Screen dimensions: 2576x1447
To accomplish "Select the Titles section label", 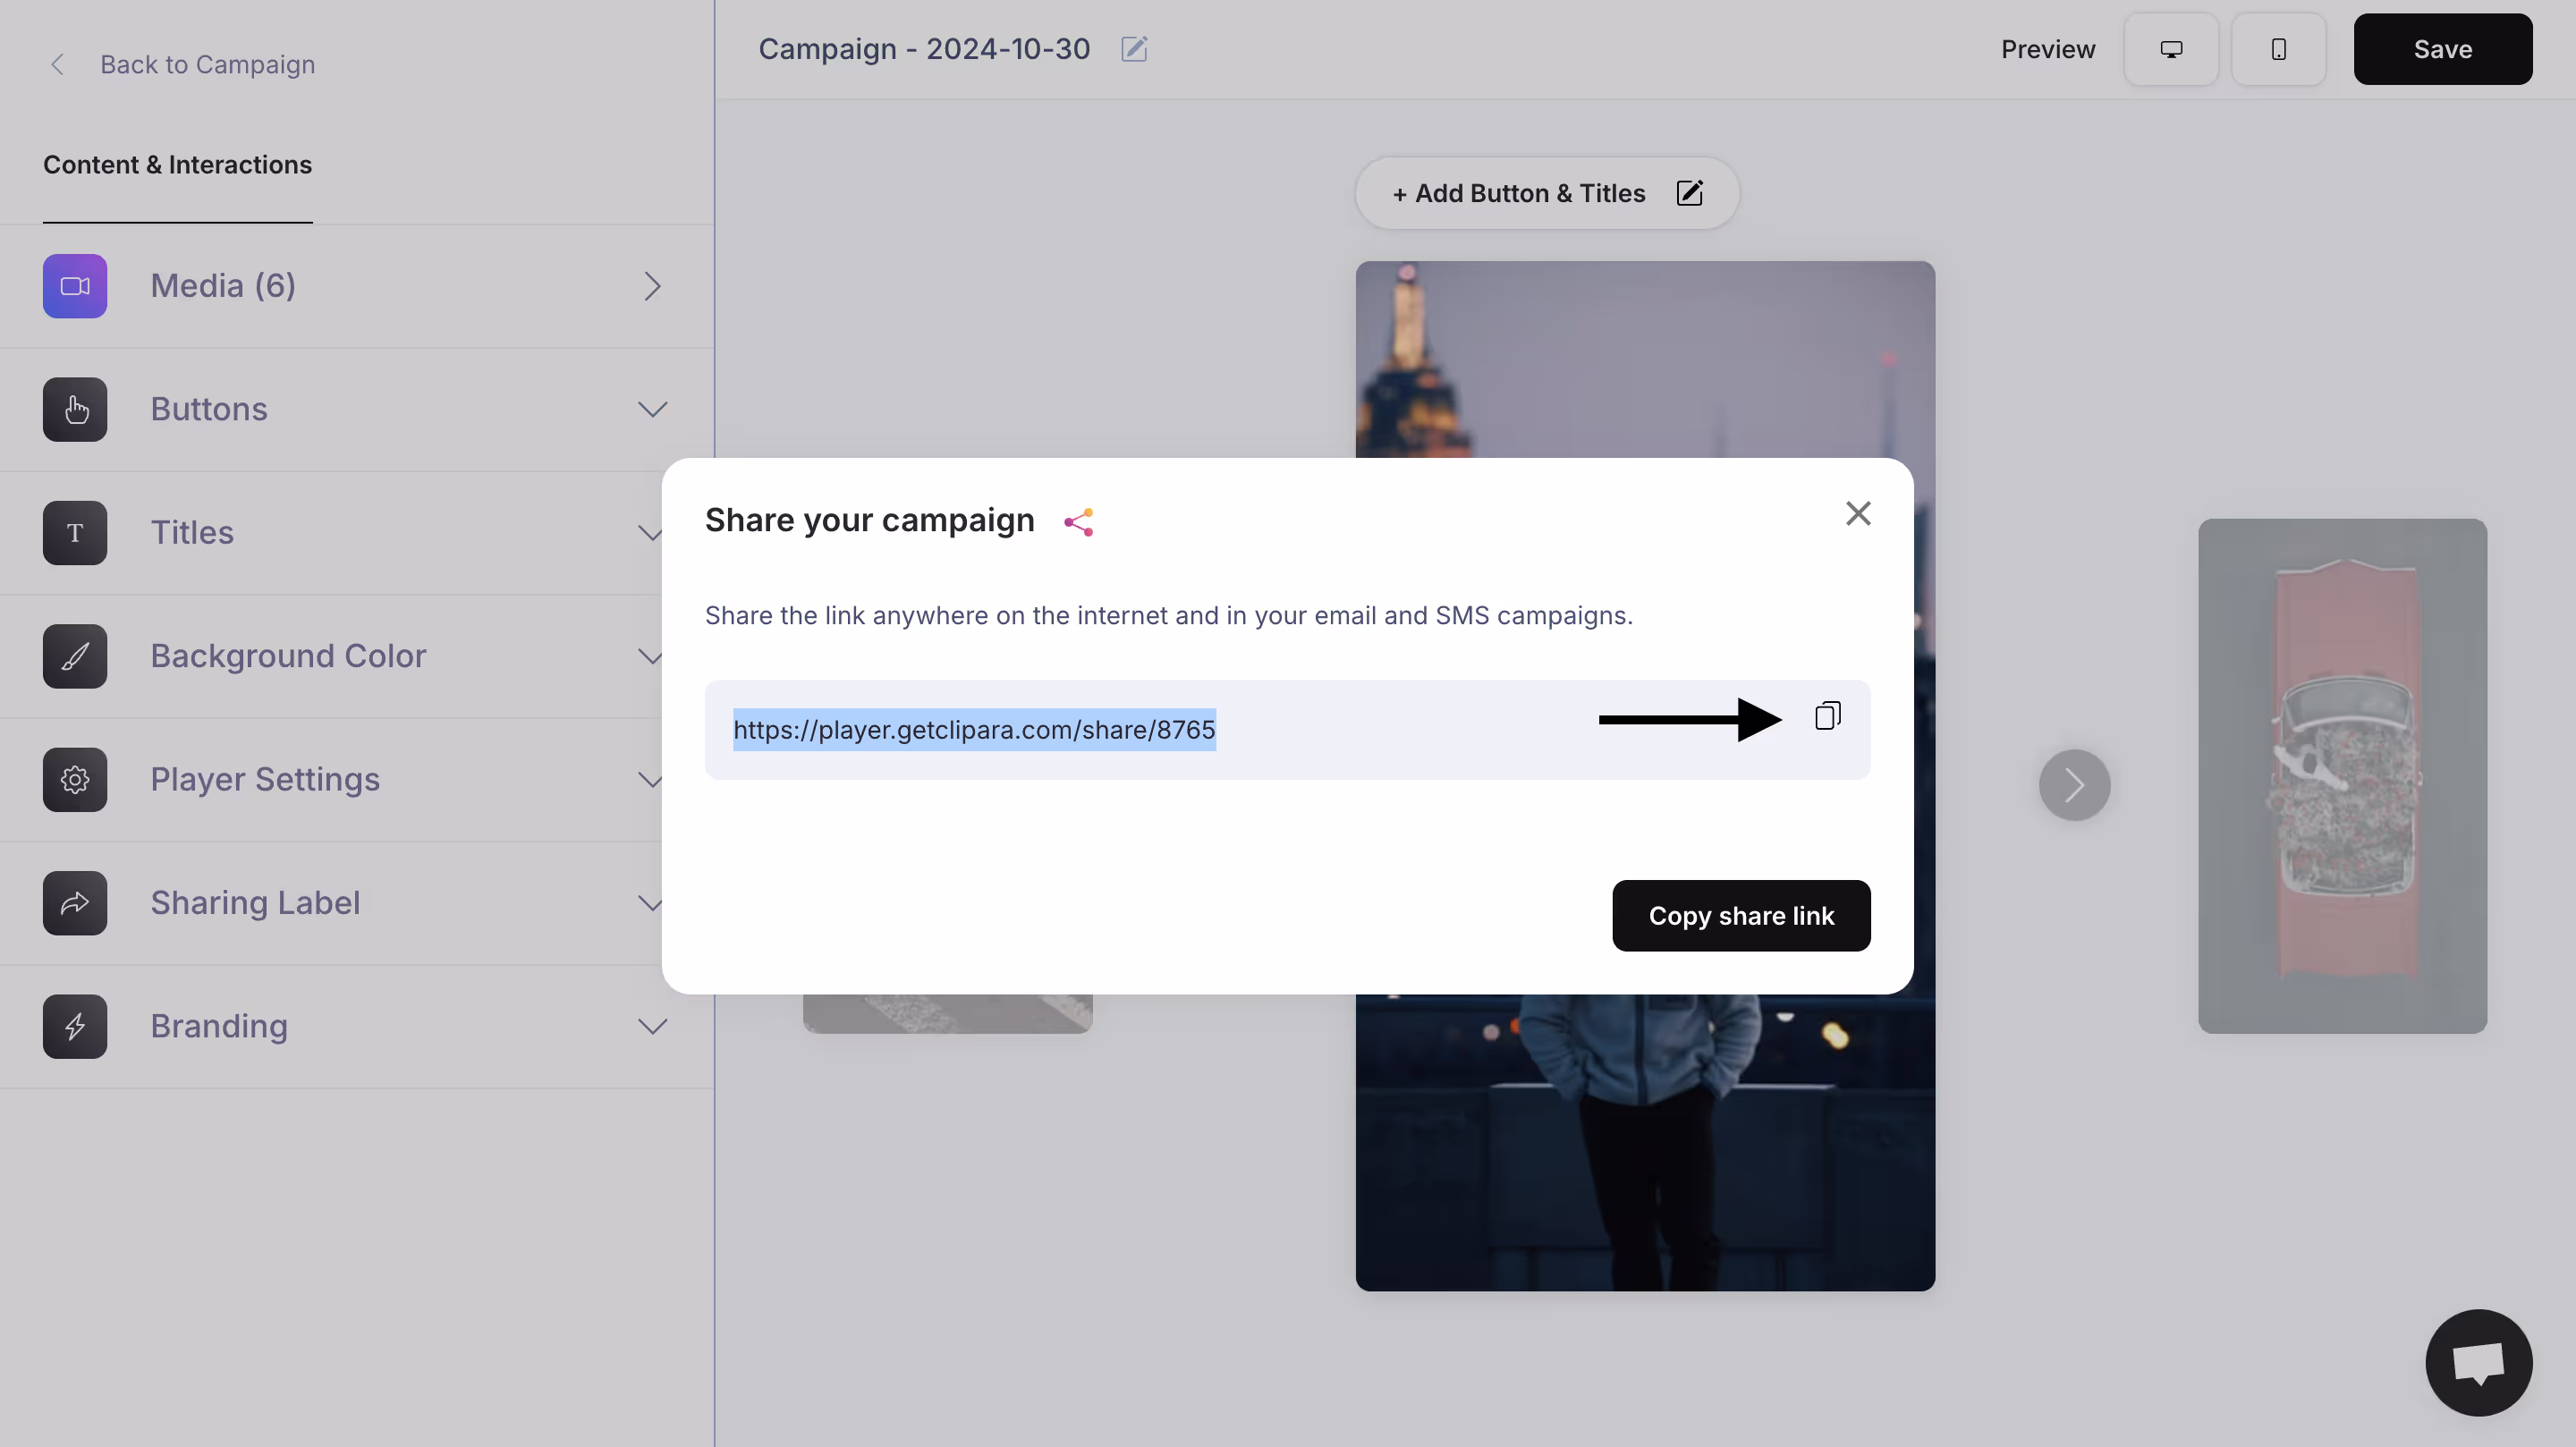I will (x=192, y=533).
